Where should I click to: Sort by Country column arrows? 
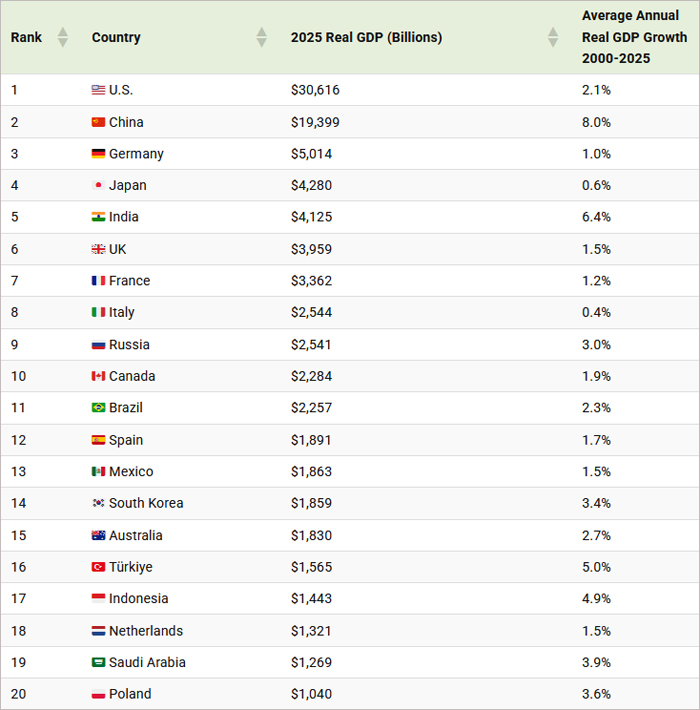(262, 37)
